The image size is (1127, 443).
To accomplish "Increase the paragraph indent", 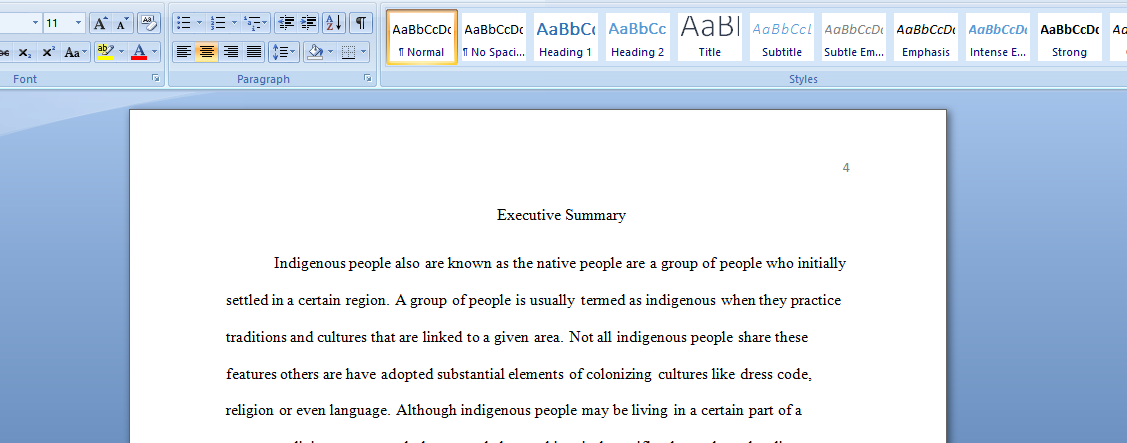I will [x=309, y=24].
